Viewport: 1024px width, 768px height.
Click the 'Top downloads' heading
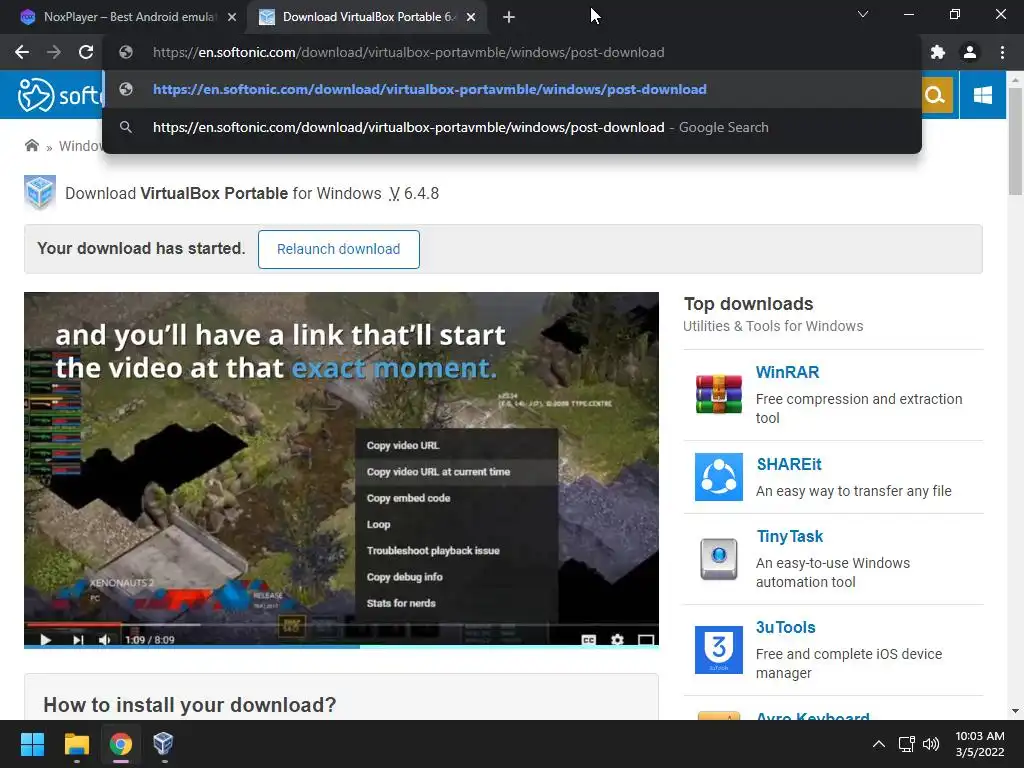click(748, 304)
